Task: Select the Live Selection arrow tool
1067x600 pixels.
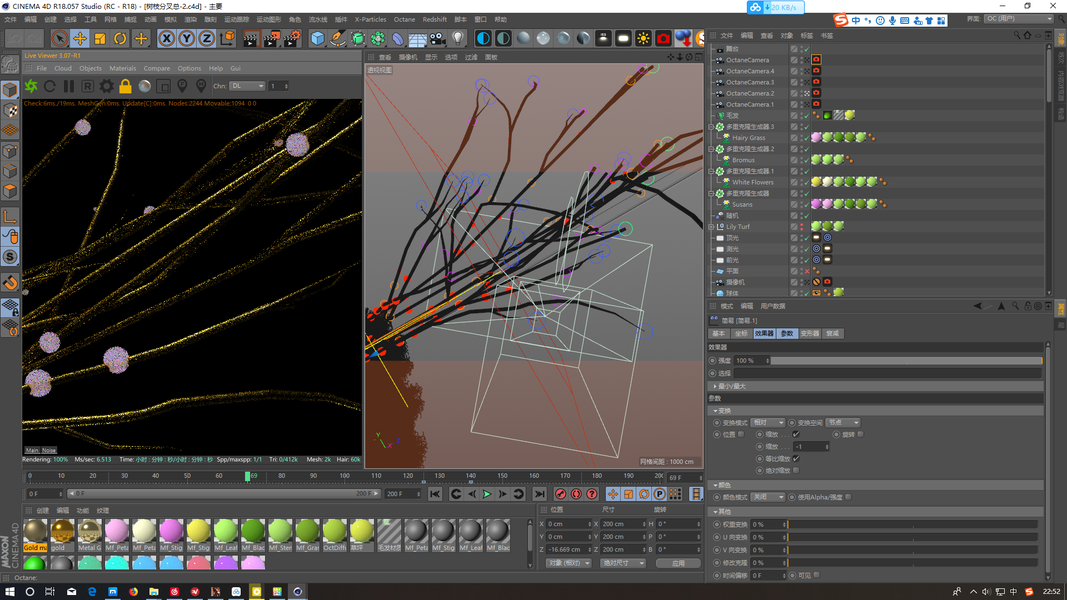Action: click(59, 39)
